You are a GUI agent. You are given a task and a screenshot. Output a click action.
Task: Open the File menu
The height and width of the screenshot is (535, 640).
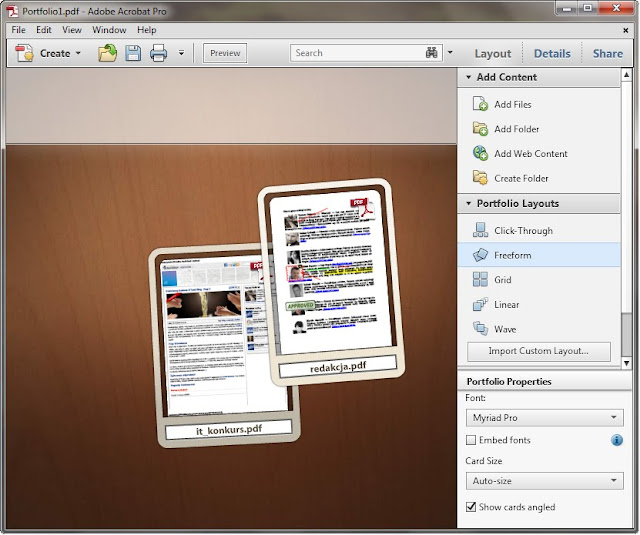click(x=18, y=30)
